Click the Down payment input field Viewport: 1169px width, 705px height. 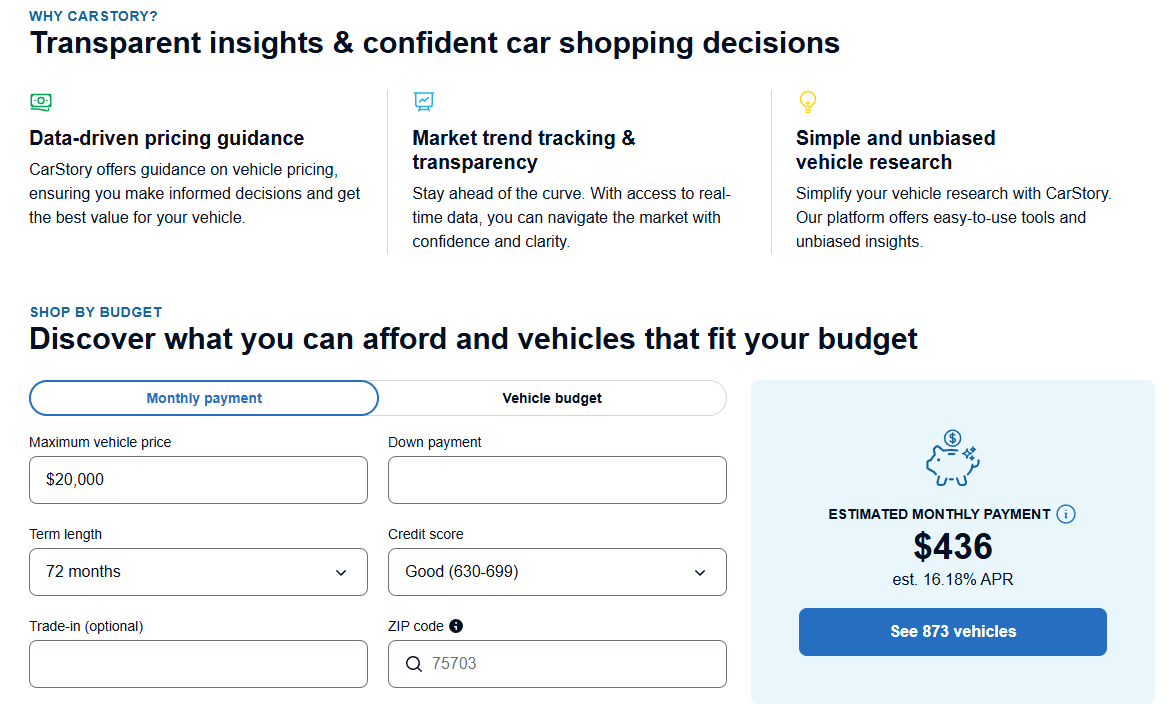click(557, 480)
